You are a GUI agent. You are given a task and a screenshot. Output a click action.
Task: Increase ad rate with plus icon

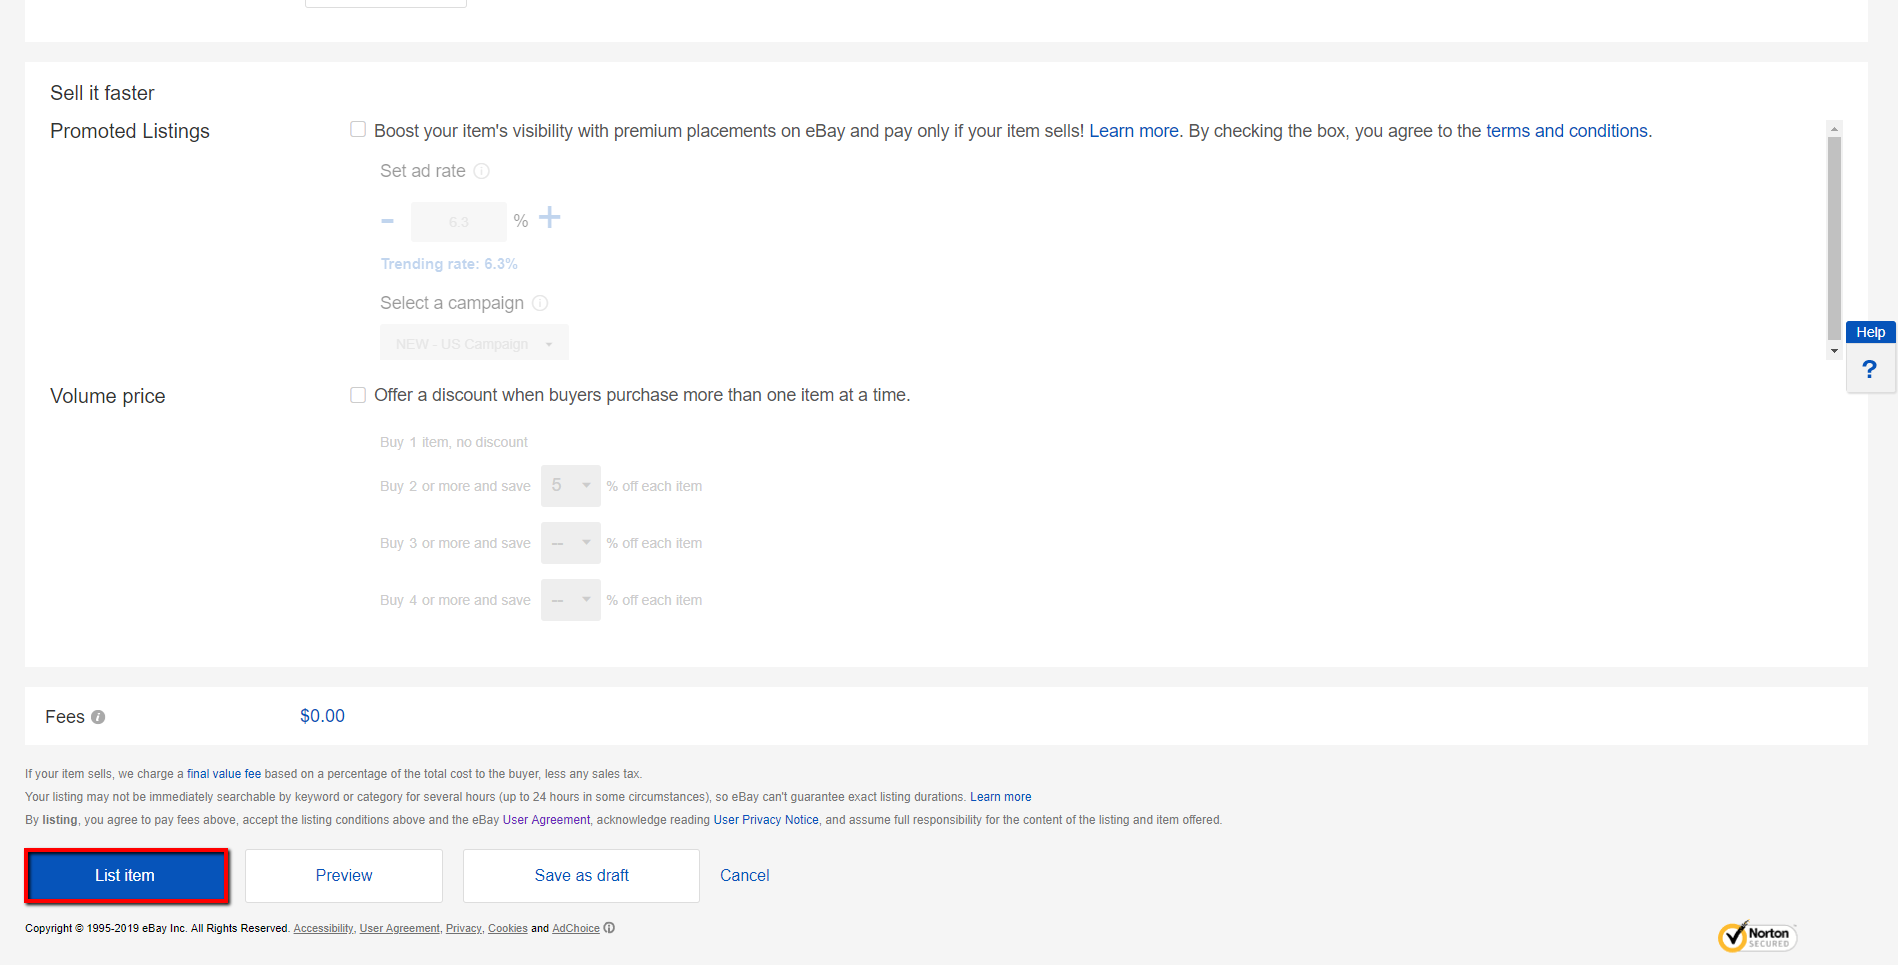click(550, 217)
